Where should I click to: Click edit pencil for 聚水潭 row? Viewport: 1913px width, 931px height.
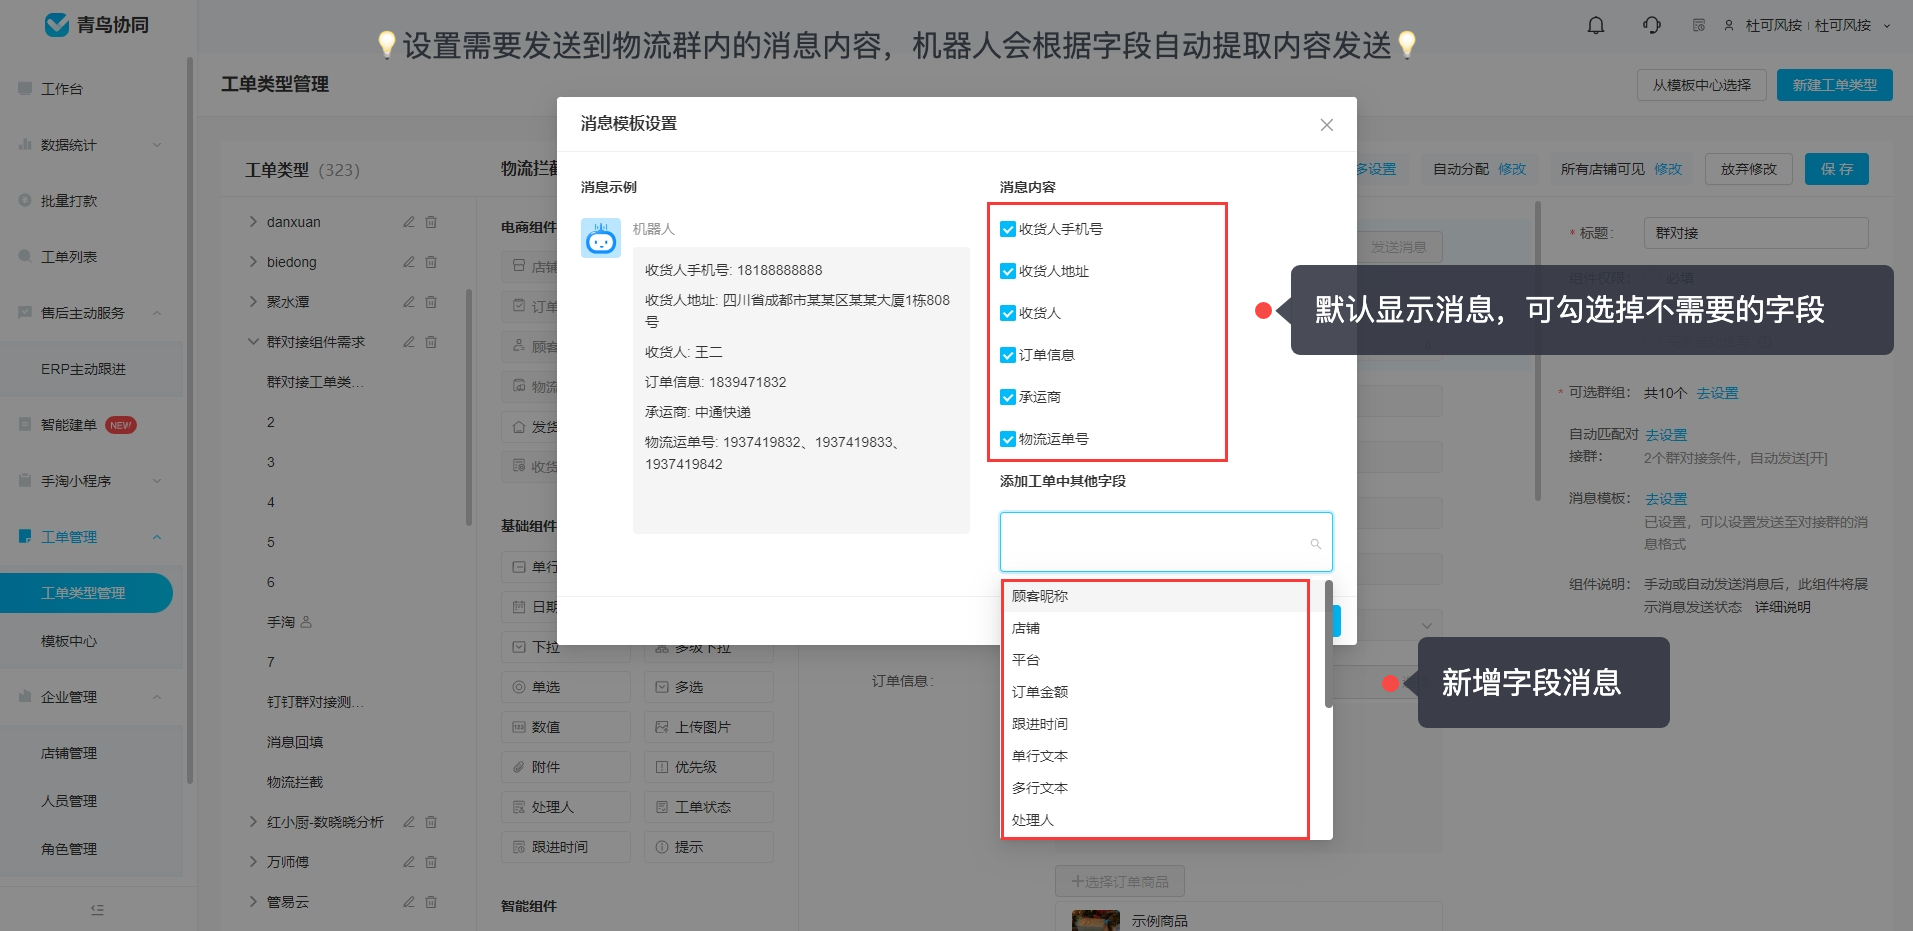coord(408,302)
